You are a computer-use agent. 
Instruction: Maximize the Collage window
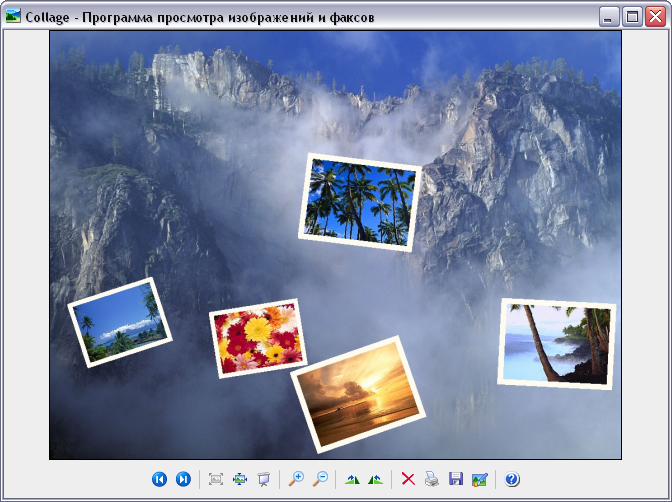[x=632, y=17]
